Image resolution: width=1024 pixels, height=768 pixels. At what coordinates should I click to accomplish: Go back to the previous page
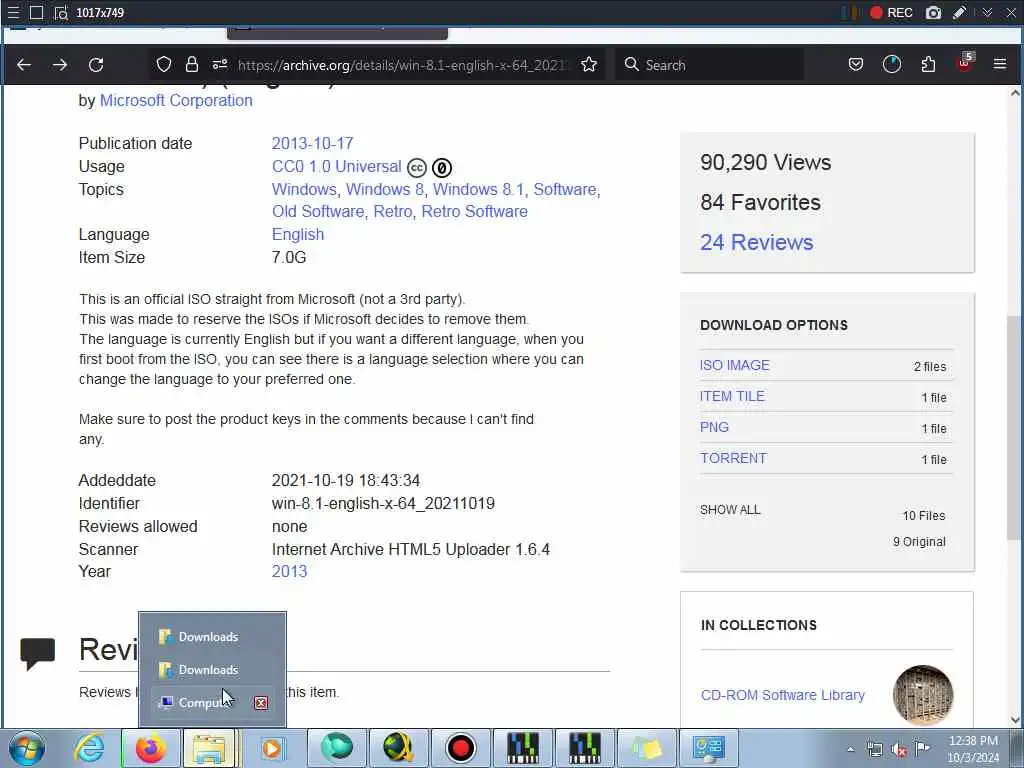pos(24,65)
